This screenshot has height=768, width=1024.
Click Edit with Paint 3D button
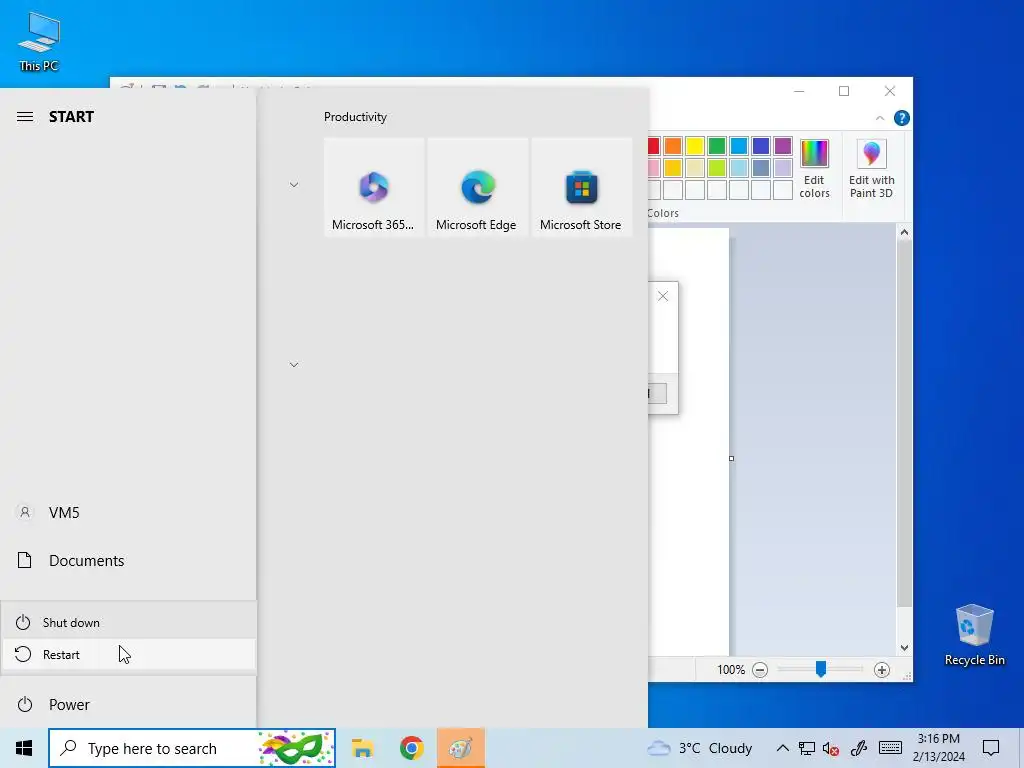(x=871, y=168)
